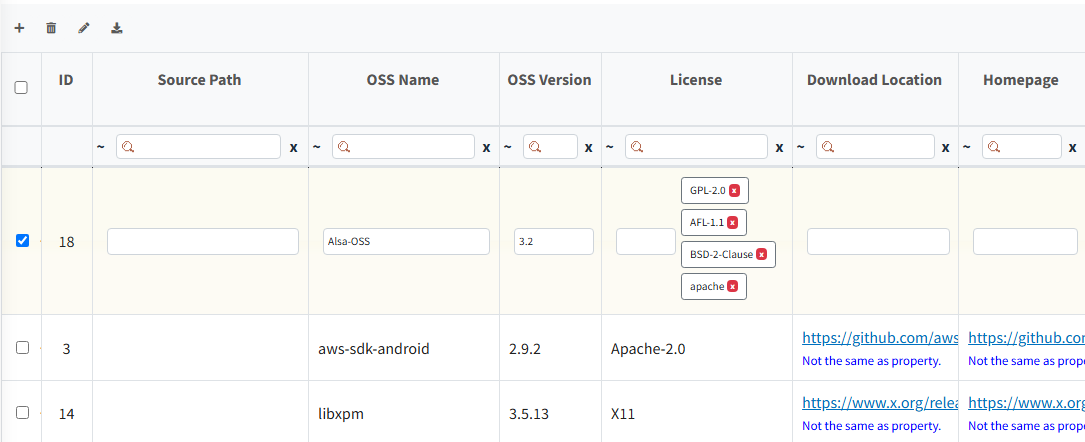Sort by the OSS Version column header

click(x=549, y=80)
